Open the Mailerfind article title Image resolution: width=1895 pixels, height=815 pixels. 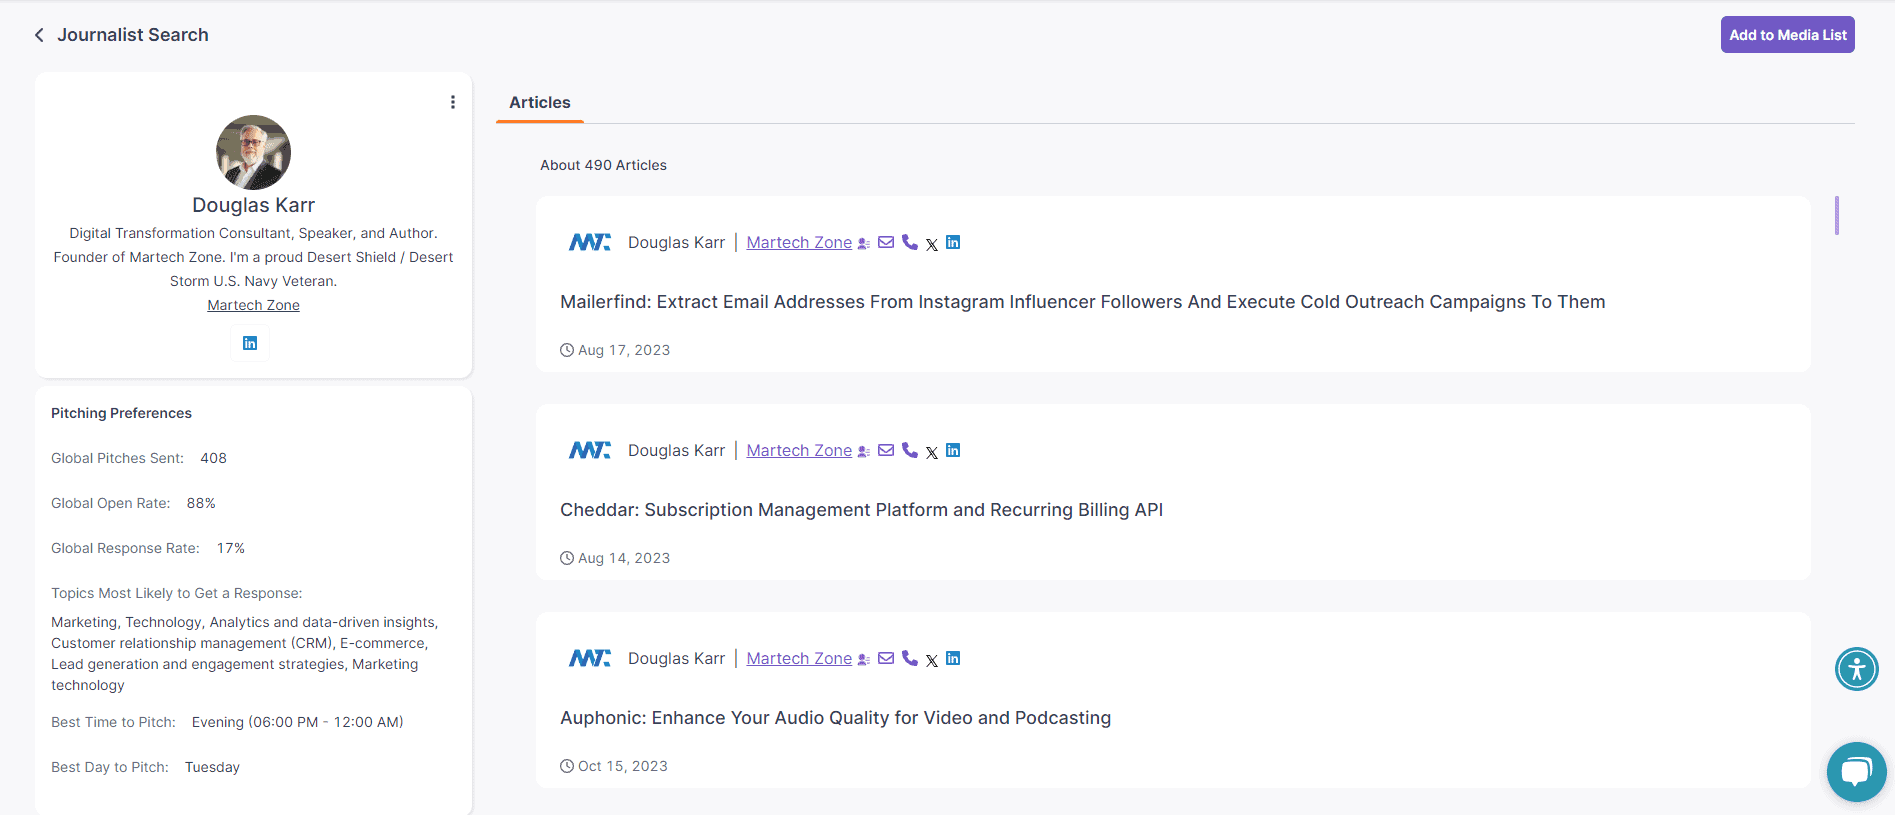(1082, 302)
